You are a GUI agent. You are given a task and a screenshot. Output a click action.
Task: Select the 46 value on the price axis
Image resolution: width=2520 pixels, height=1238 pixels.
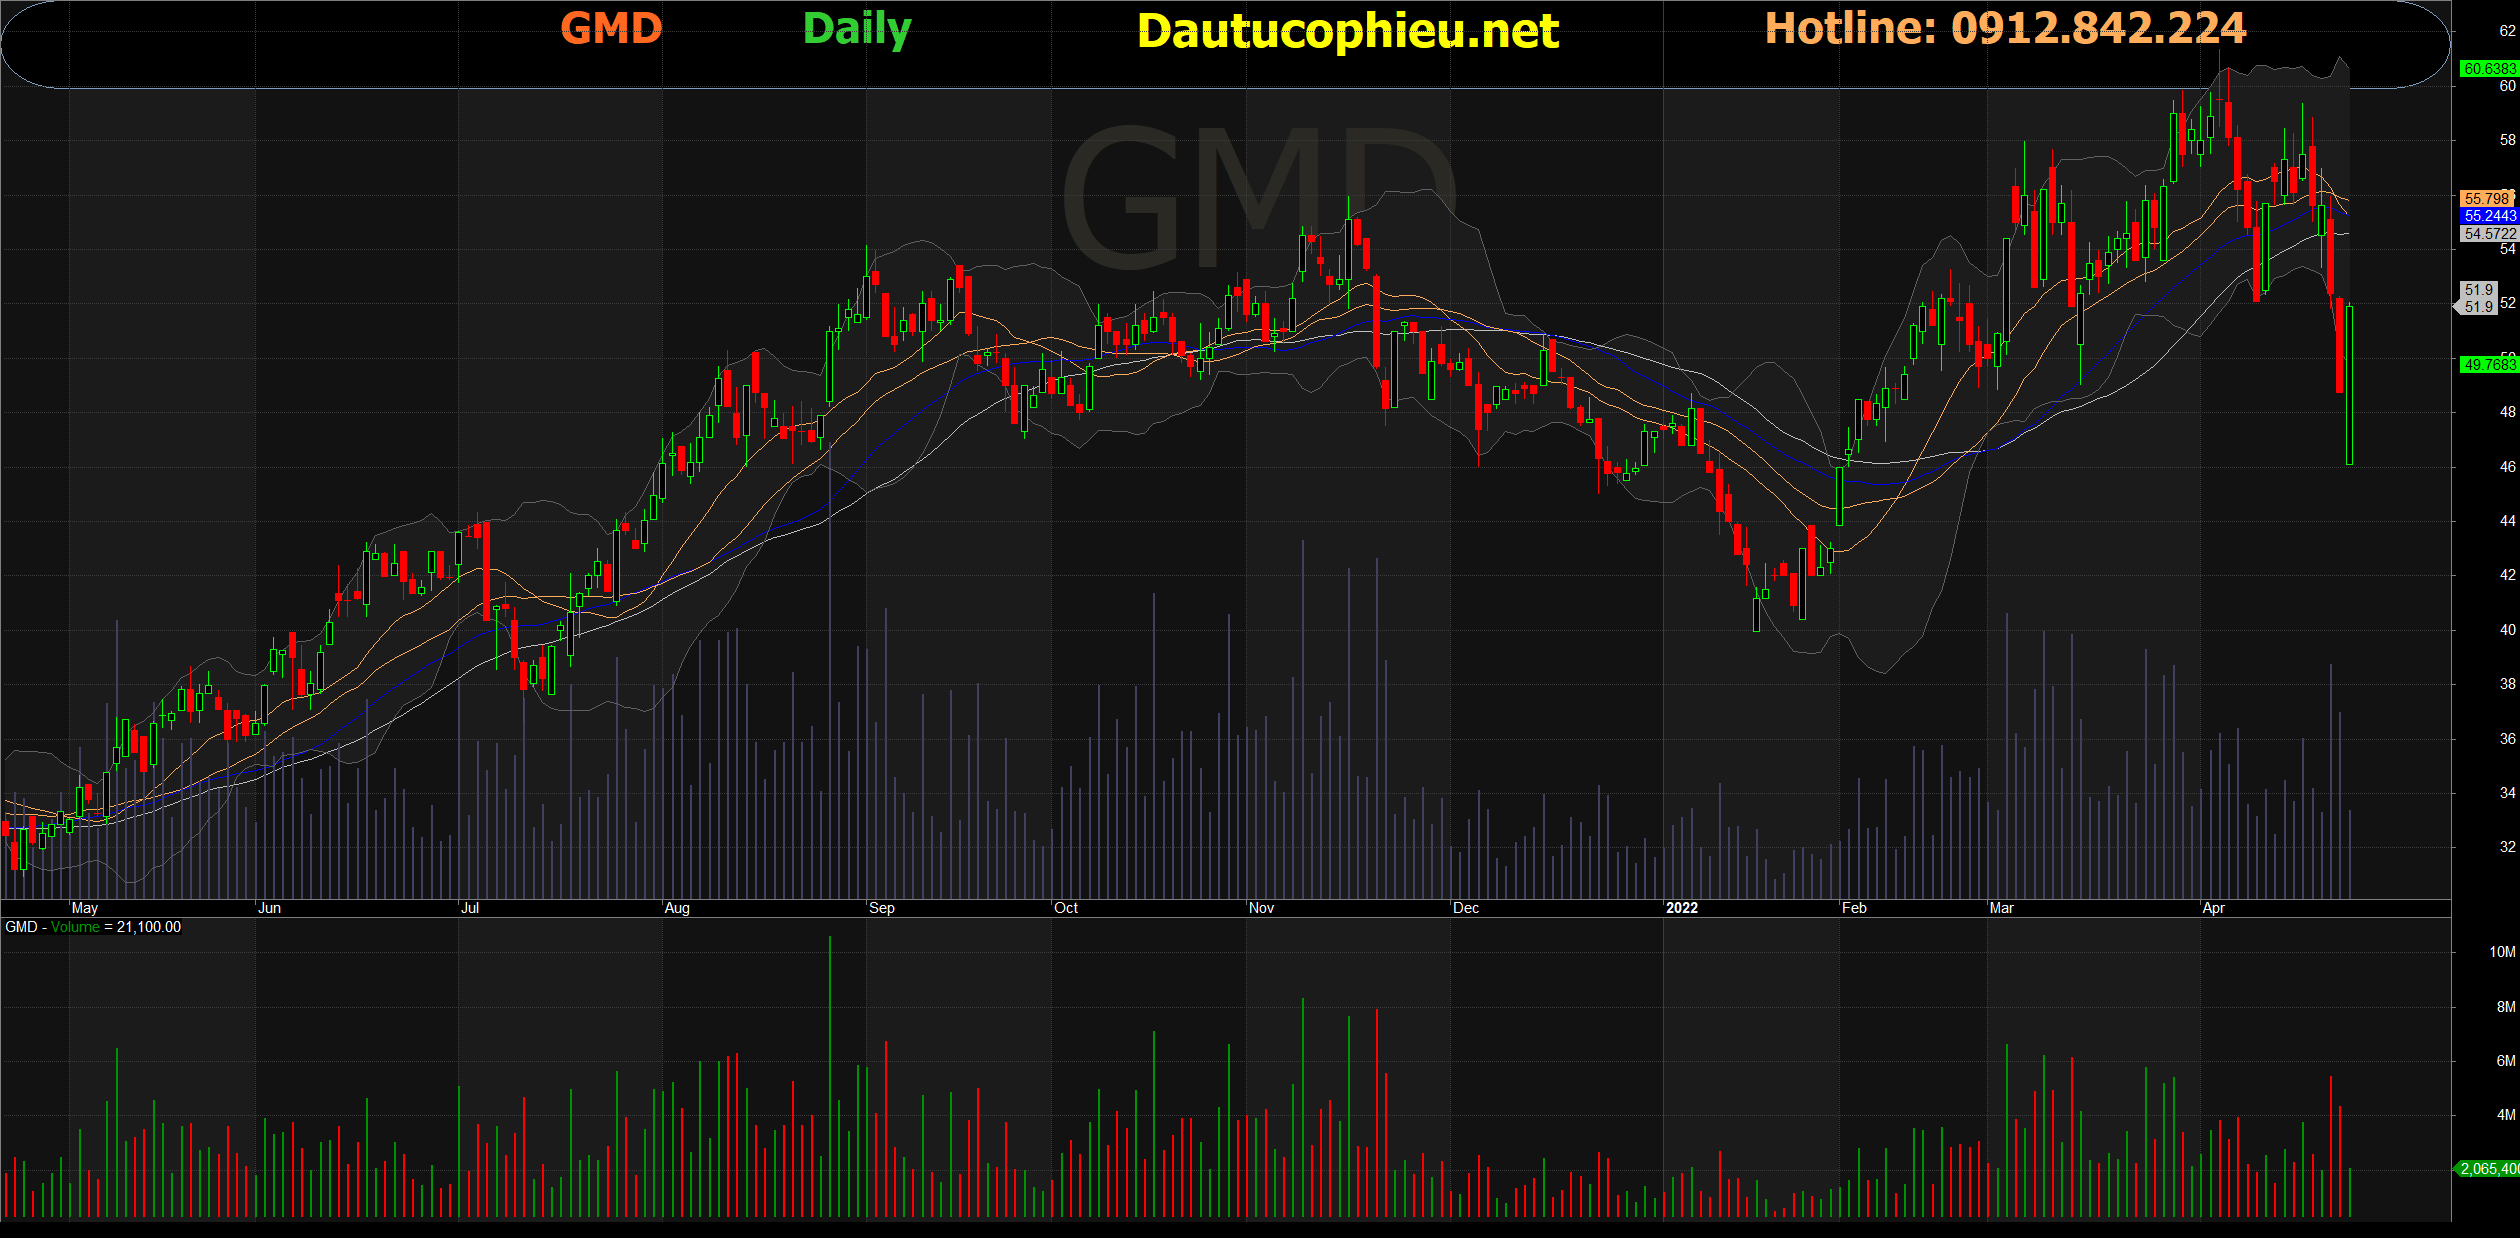2507,467
